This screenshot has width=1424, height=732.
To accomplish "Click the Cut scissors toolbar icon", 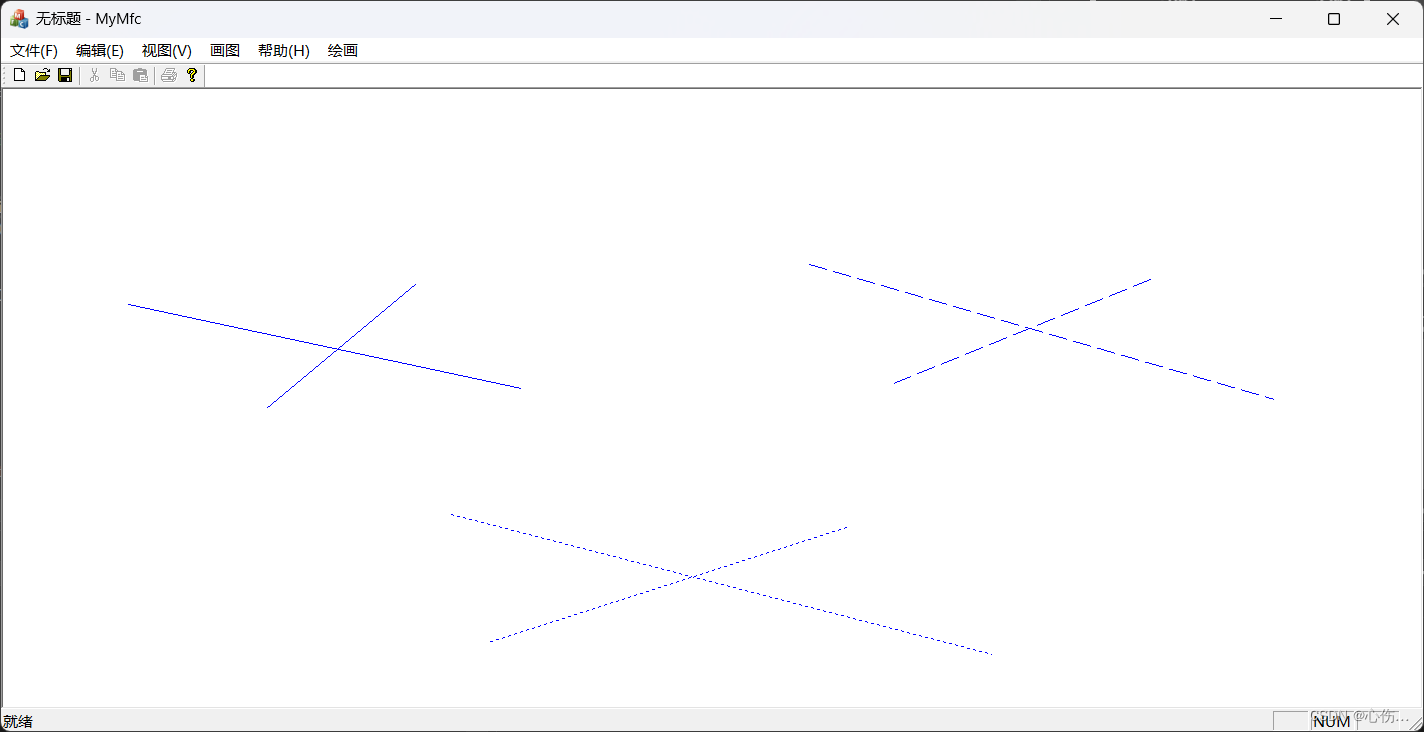I will pyautogui.click(x=94, y=75).
